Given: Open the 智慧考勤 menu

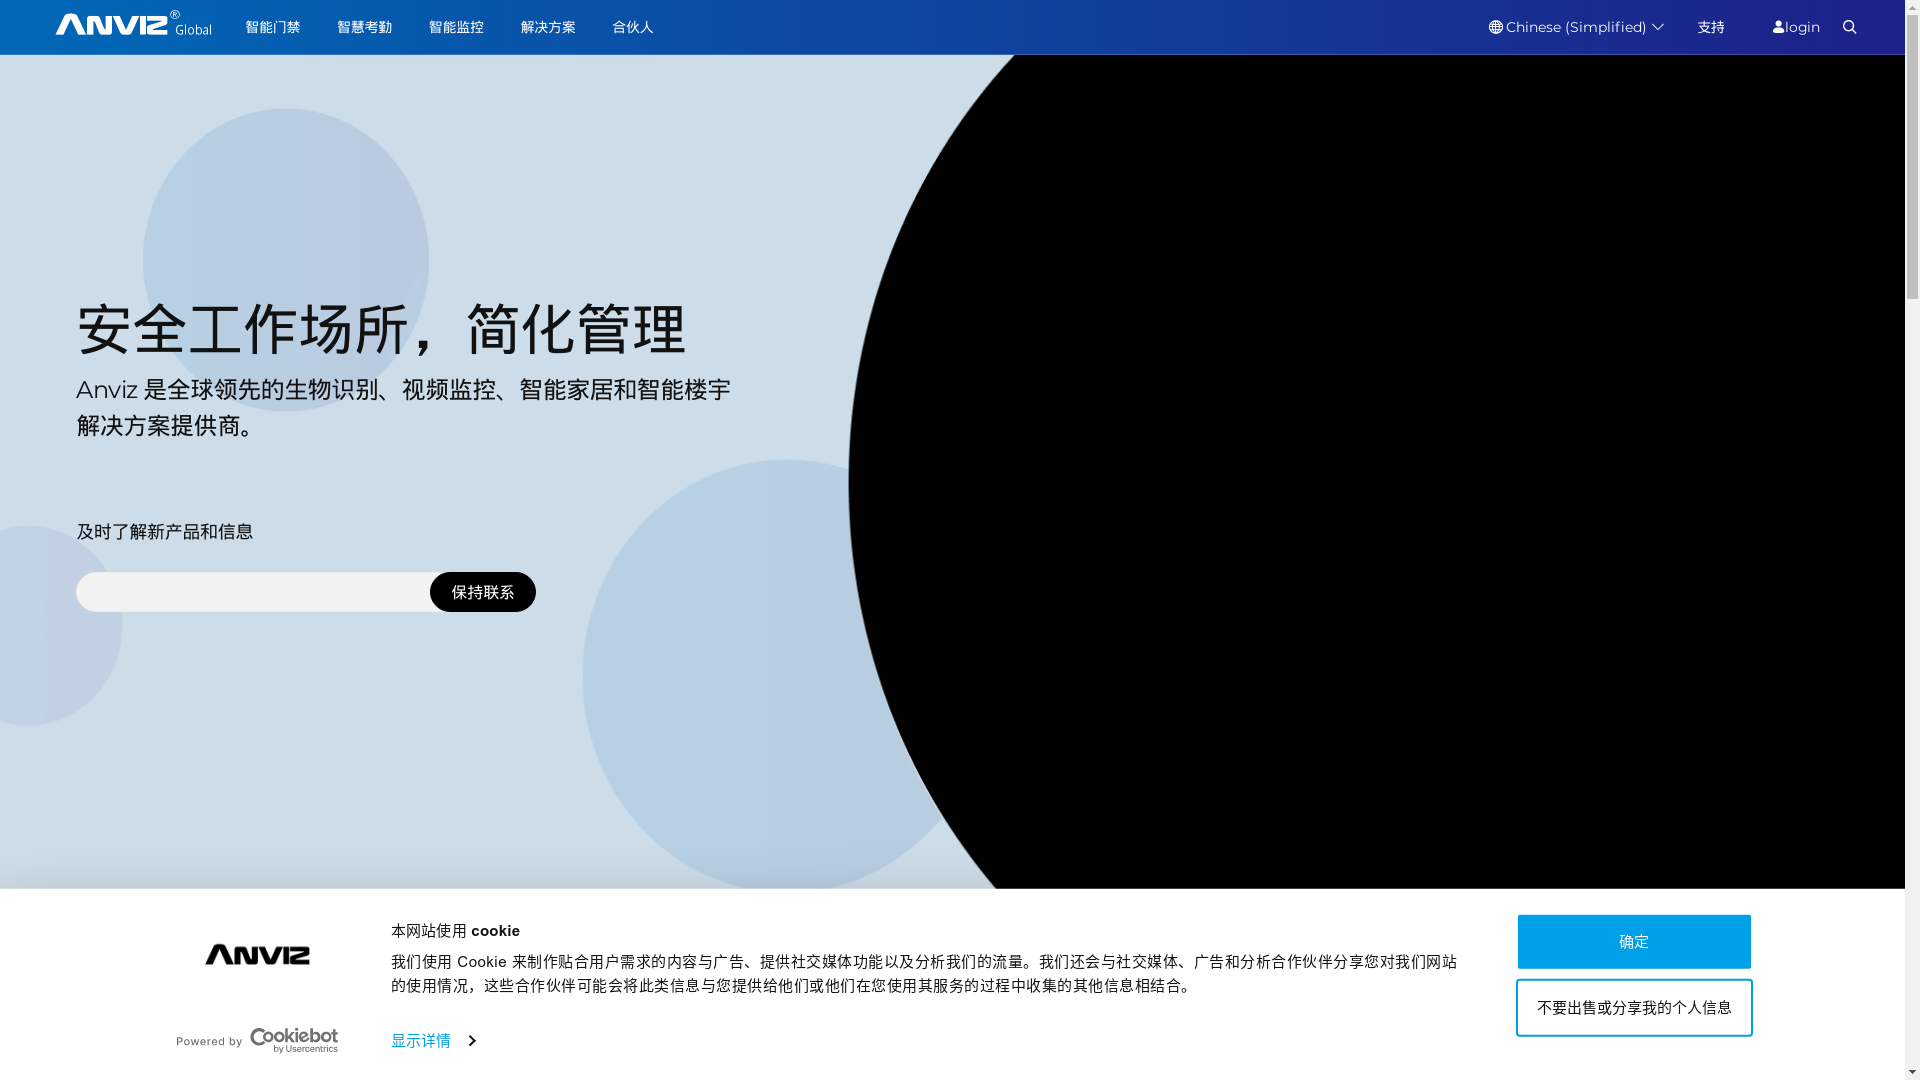Looking at the screenshot, I should [x=364, y=27].
